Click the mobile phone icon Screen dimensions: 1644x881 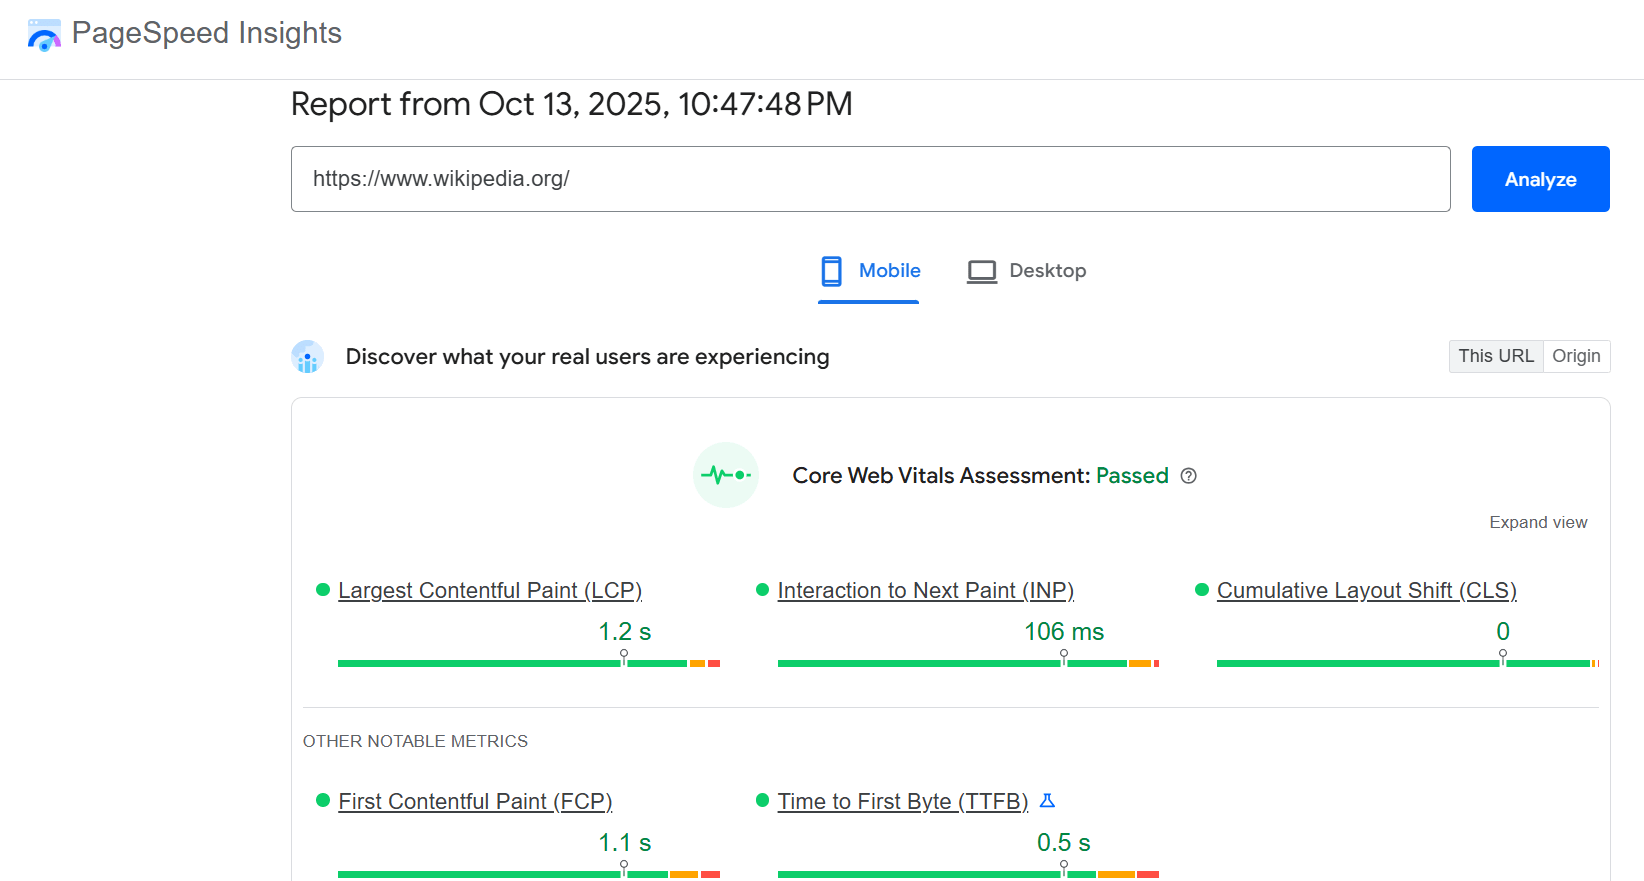point(831,271)
